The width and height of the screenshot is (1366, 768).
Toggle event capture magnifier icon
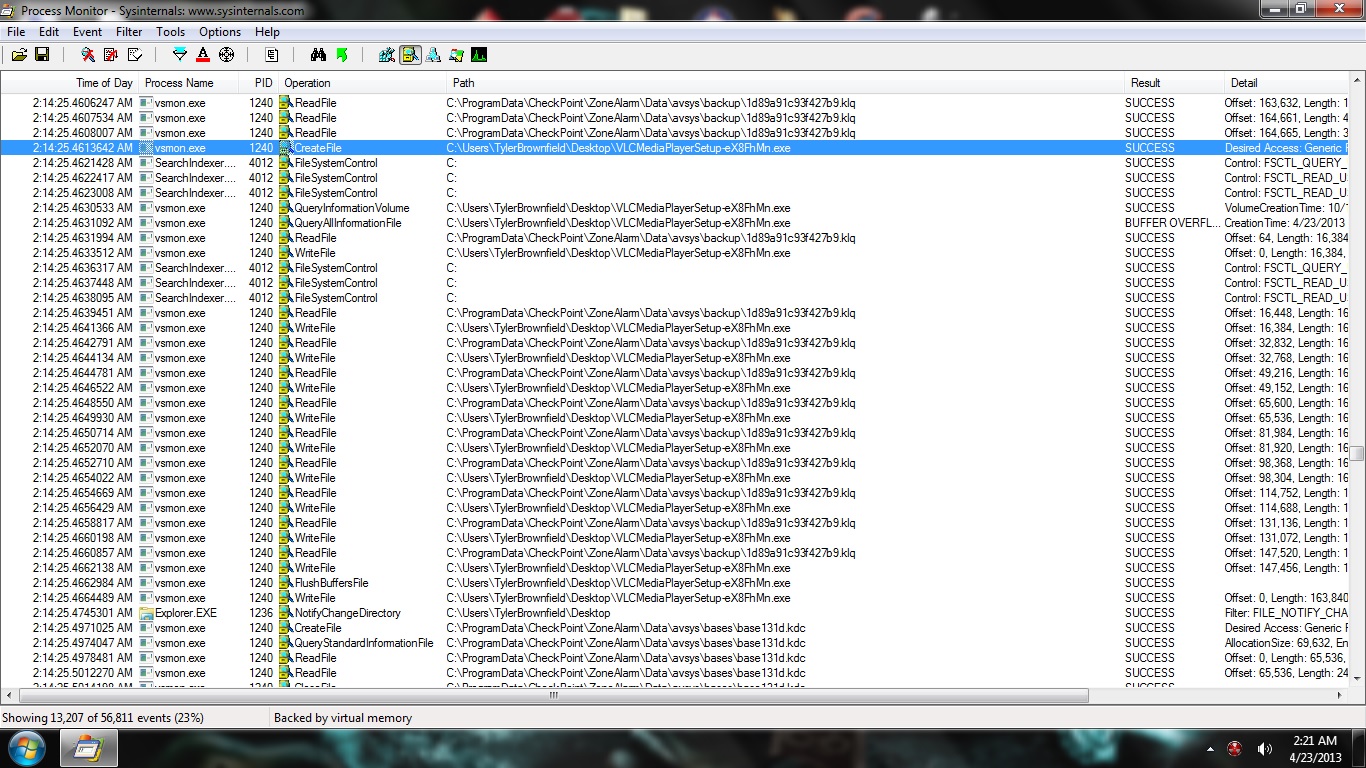88,55
